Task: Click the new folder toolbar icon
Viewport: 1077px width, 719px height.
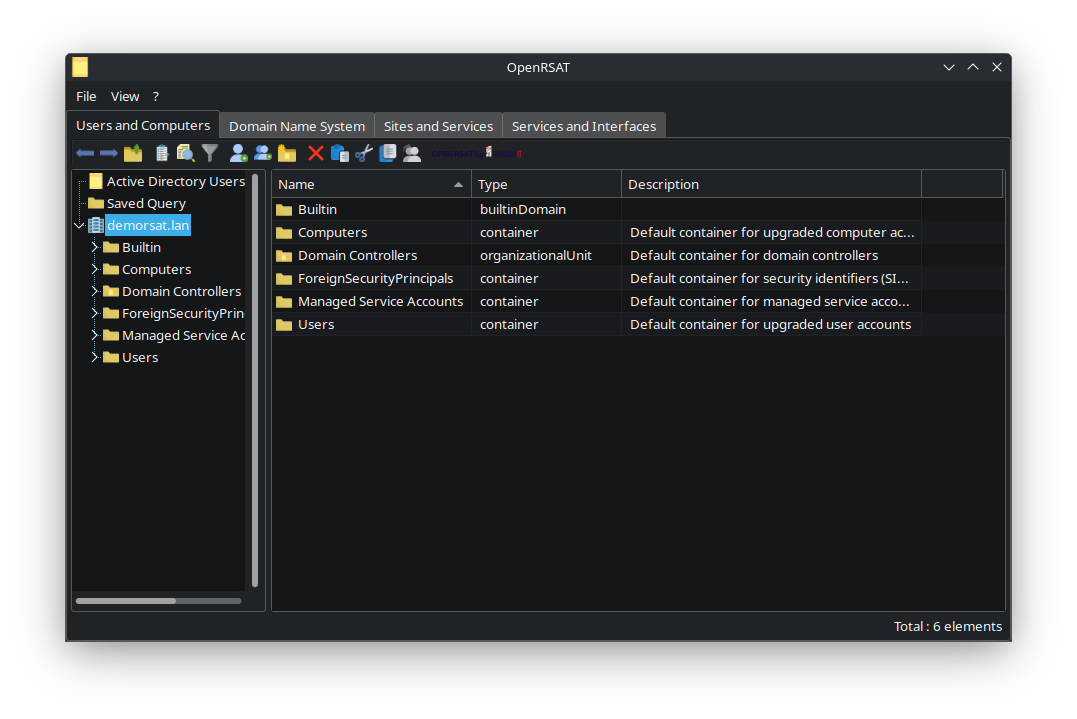Action: [x=287, y=153]
